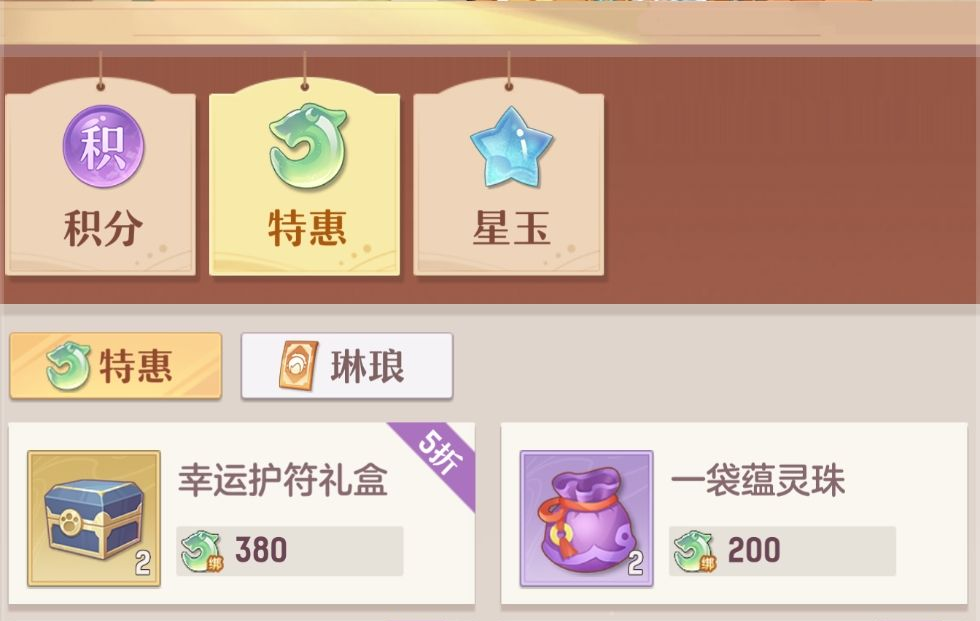Viewport: 980px width, 621px height.
Task: Open the purple pouch item thumbnail
Action: click(586, 519)
